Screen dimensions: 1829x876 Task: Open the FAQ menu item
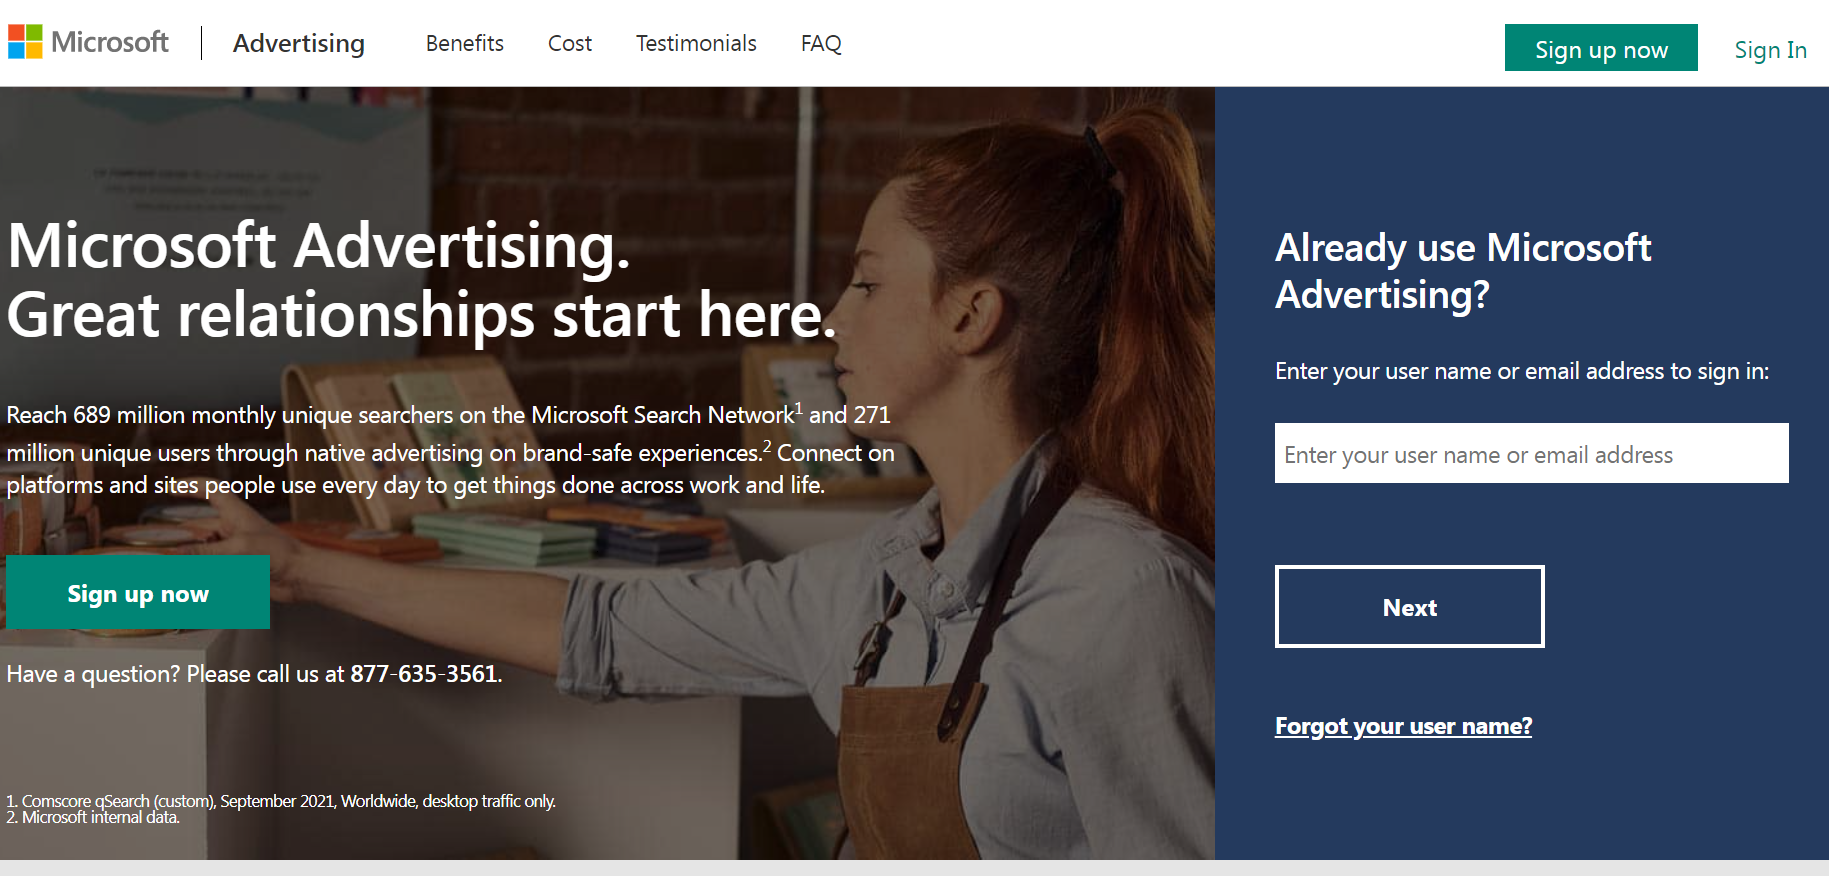(821, 43)
